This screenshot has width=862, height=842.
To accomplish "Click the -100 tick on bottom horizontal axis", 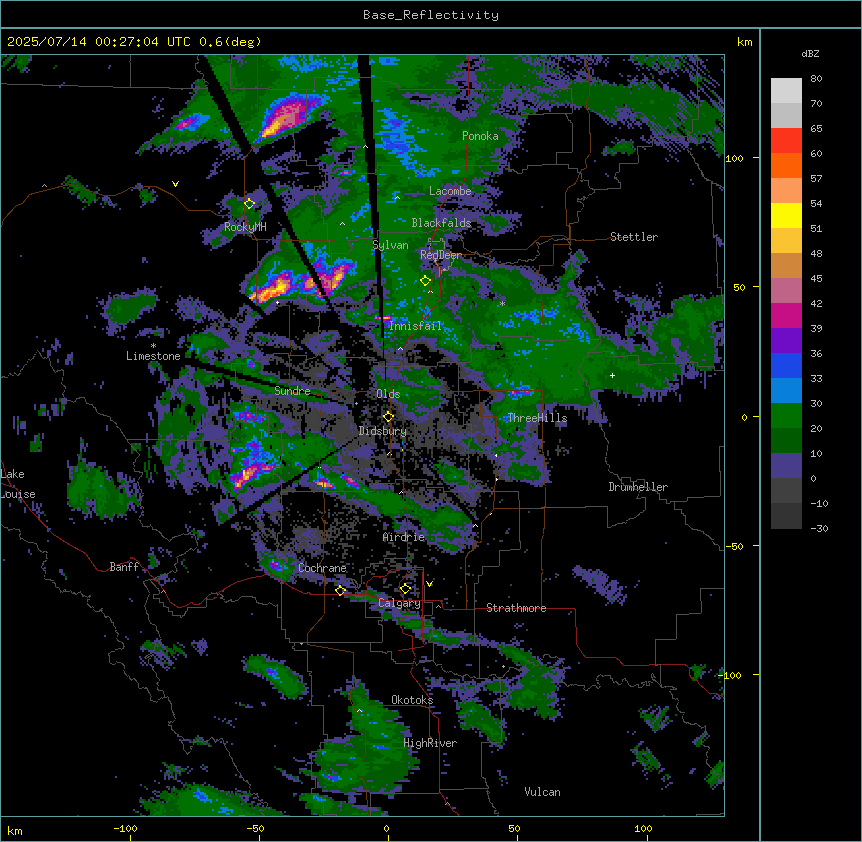I will coord(125,828).
